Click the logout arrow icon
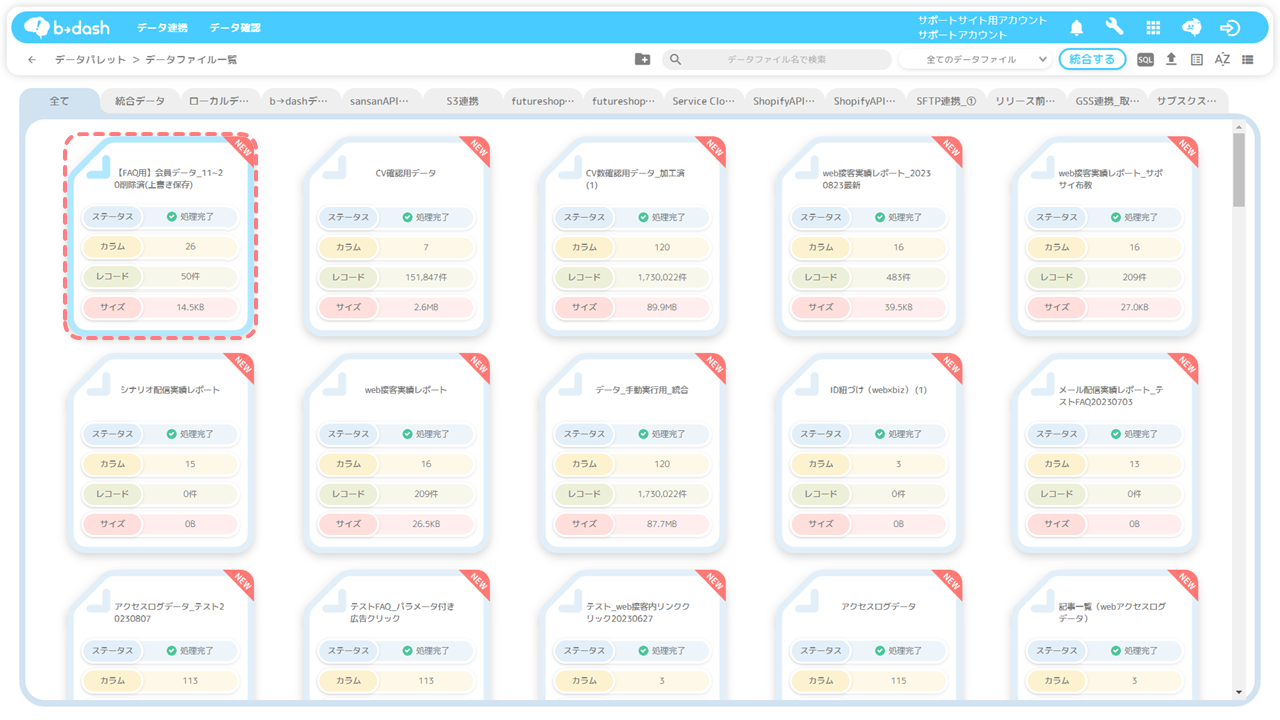Image resolution: width=1280 pixels, height=720 pixels. coord(1230,28)
